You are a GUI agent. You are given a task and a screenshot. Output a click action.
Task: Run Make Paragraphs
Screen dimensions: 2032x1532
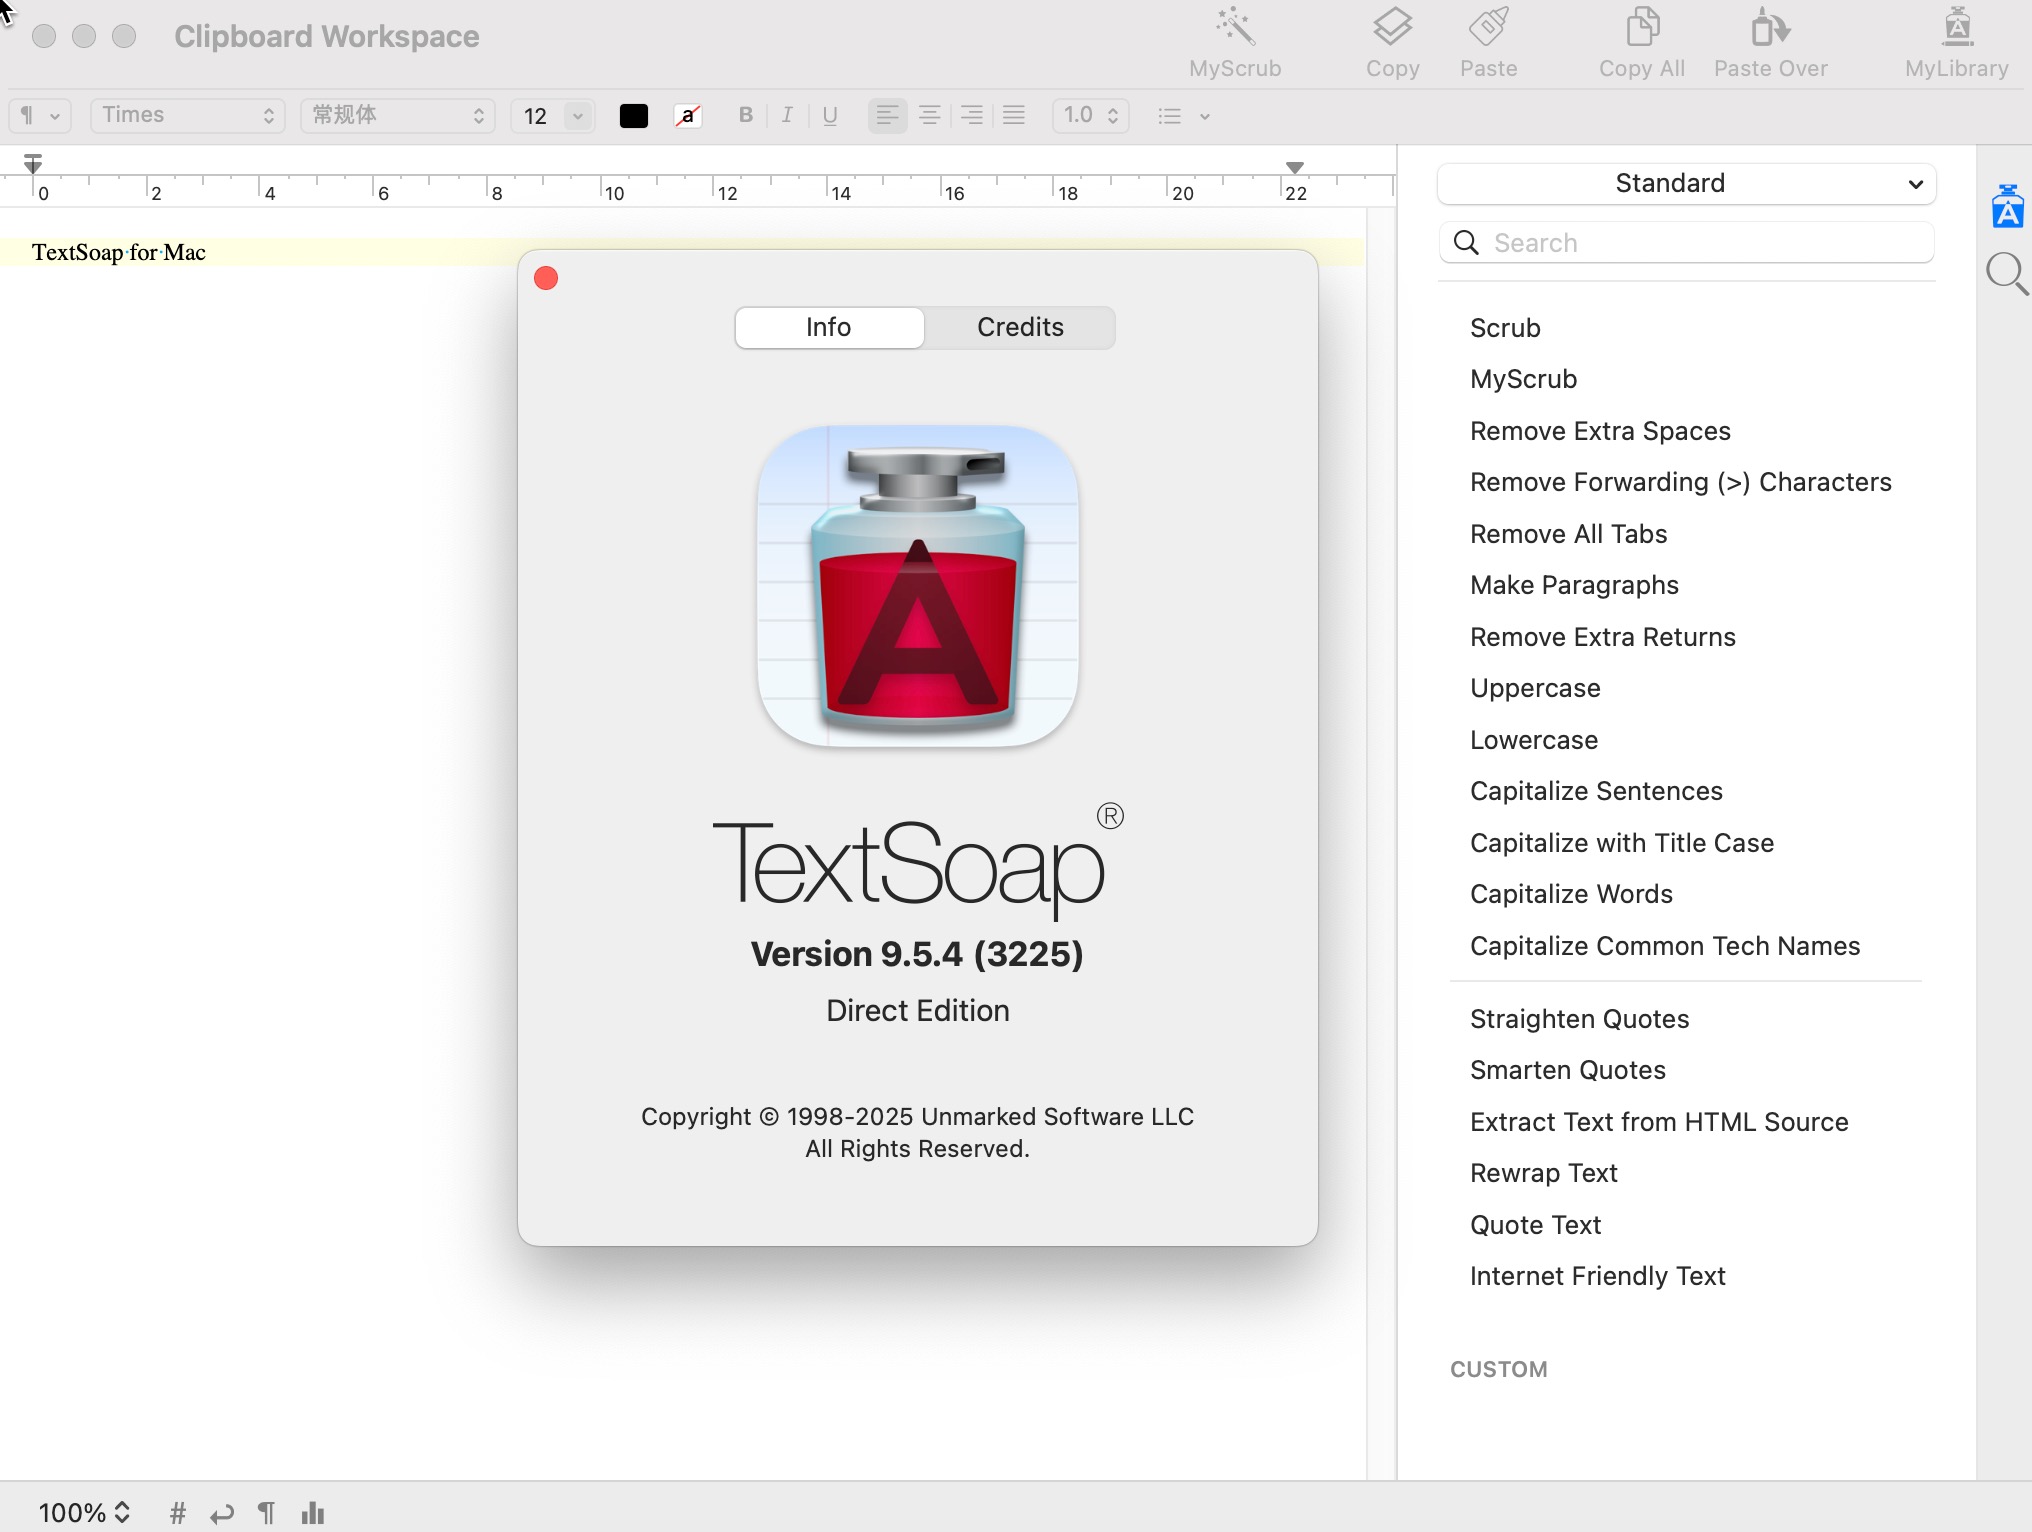[x=1574, y=585]
